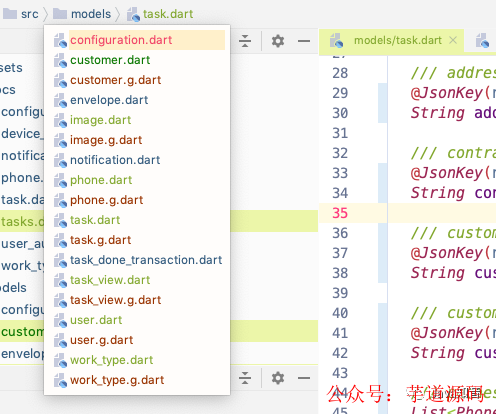Open customer.dart from the popup list
Screen dimensions: 496x414
coord(110,60)
